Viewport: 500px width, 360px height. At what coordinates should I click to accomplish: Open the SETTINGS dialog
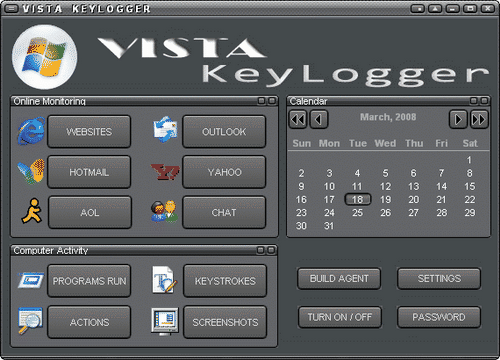coord(439,278)
